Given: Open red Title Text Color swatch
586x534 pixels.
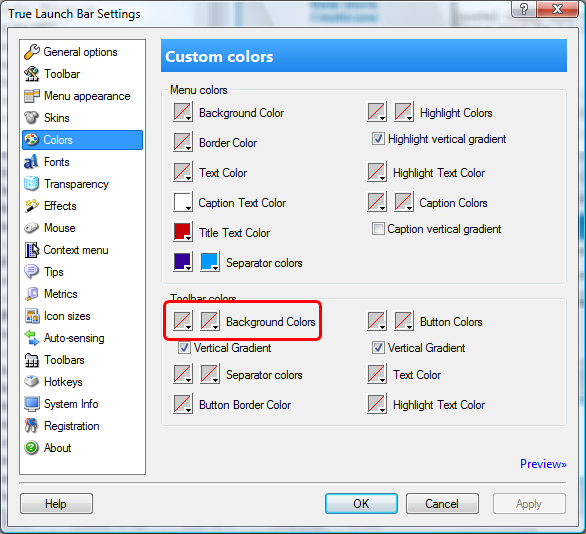Looking at the screenshot, I should [x=183, y=232].
